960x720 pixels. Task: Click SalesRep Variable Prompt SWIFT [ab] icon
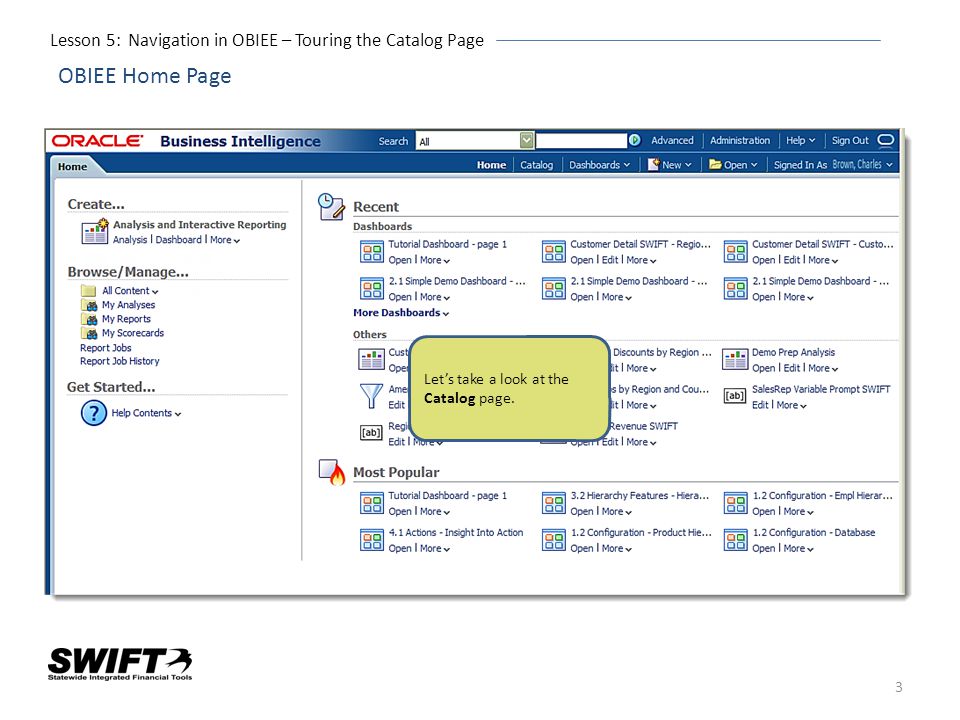[735, 396]
